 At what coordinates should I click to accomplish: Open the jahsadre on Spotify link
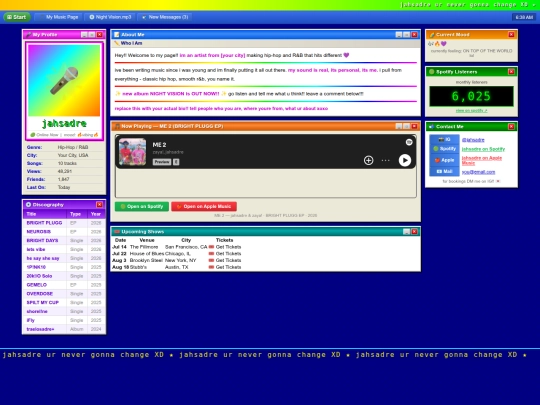(x=483, y=149)
